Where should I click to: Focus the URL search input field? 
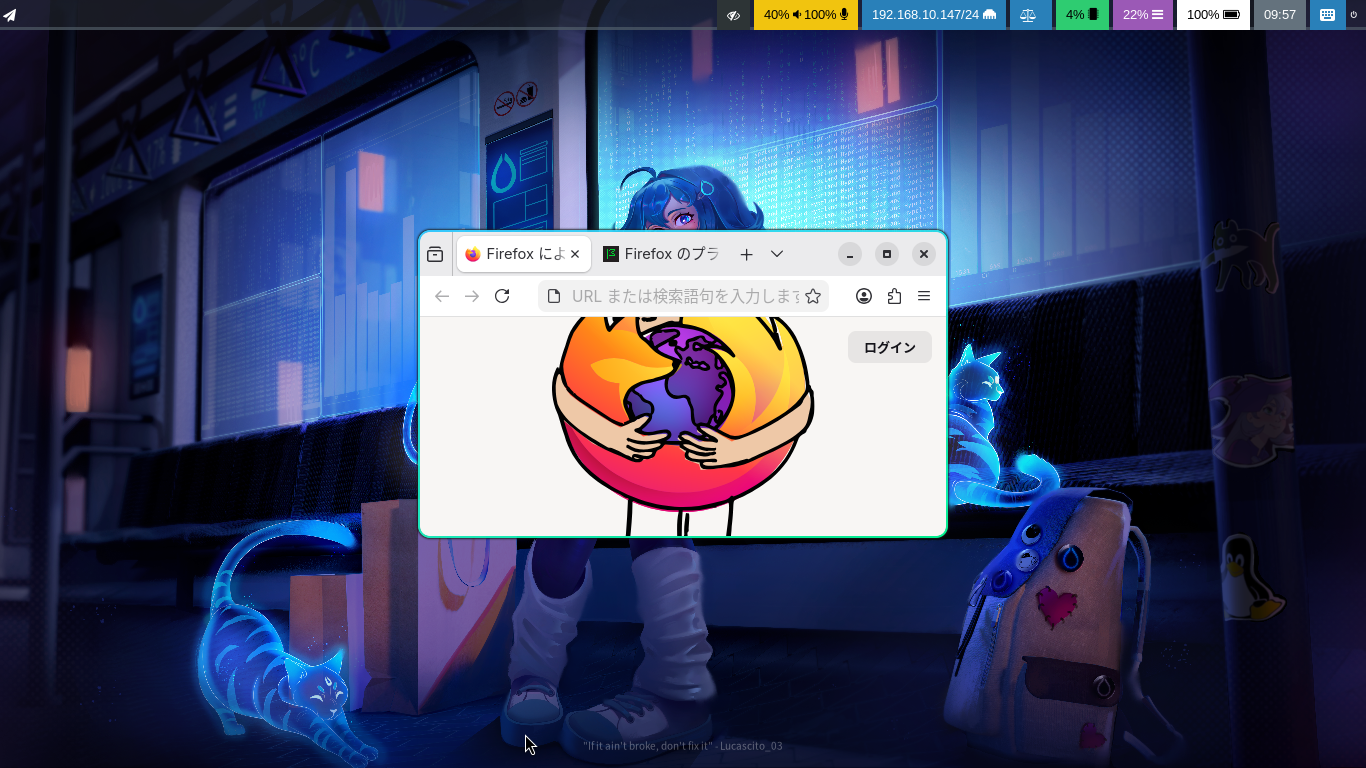tap(686, 296)
